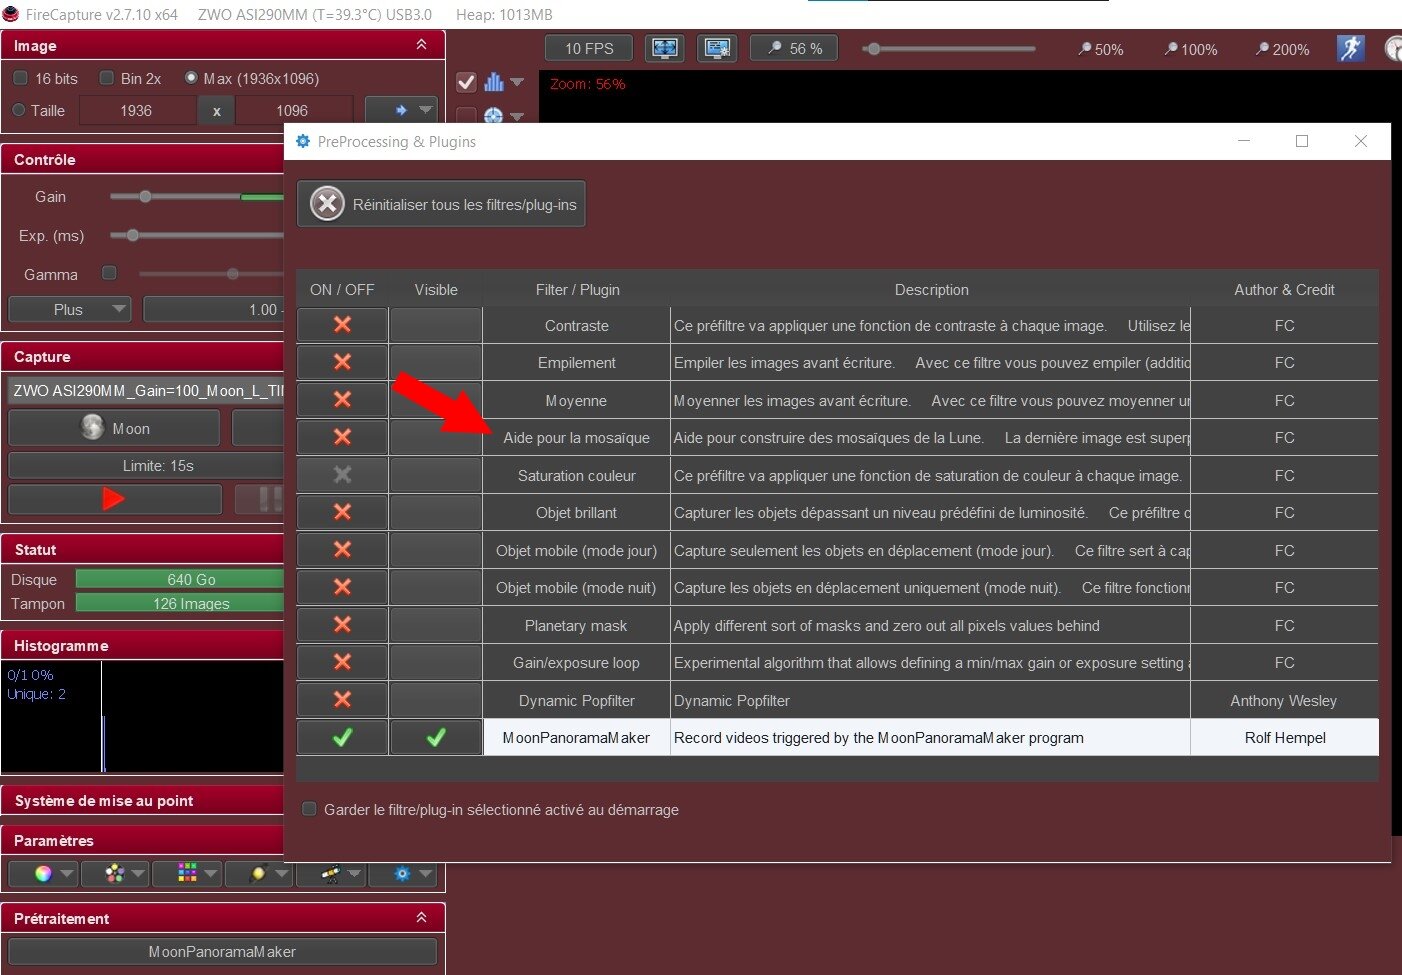Click the Contrôle panel header

[143, 159]
